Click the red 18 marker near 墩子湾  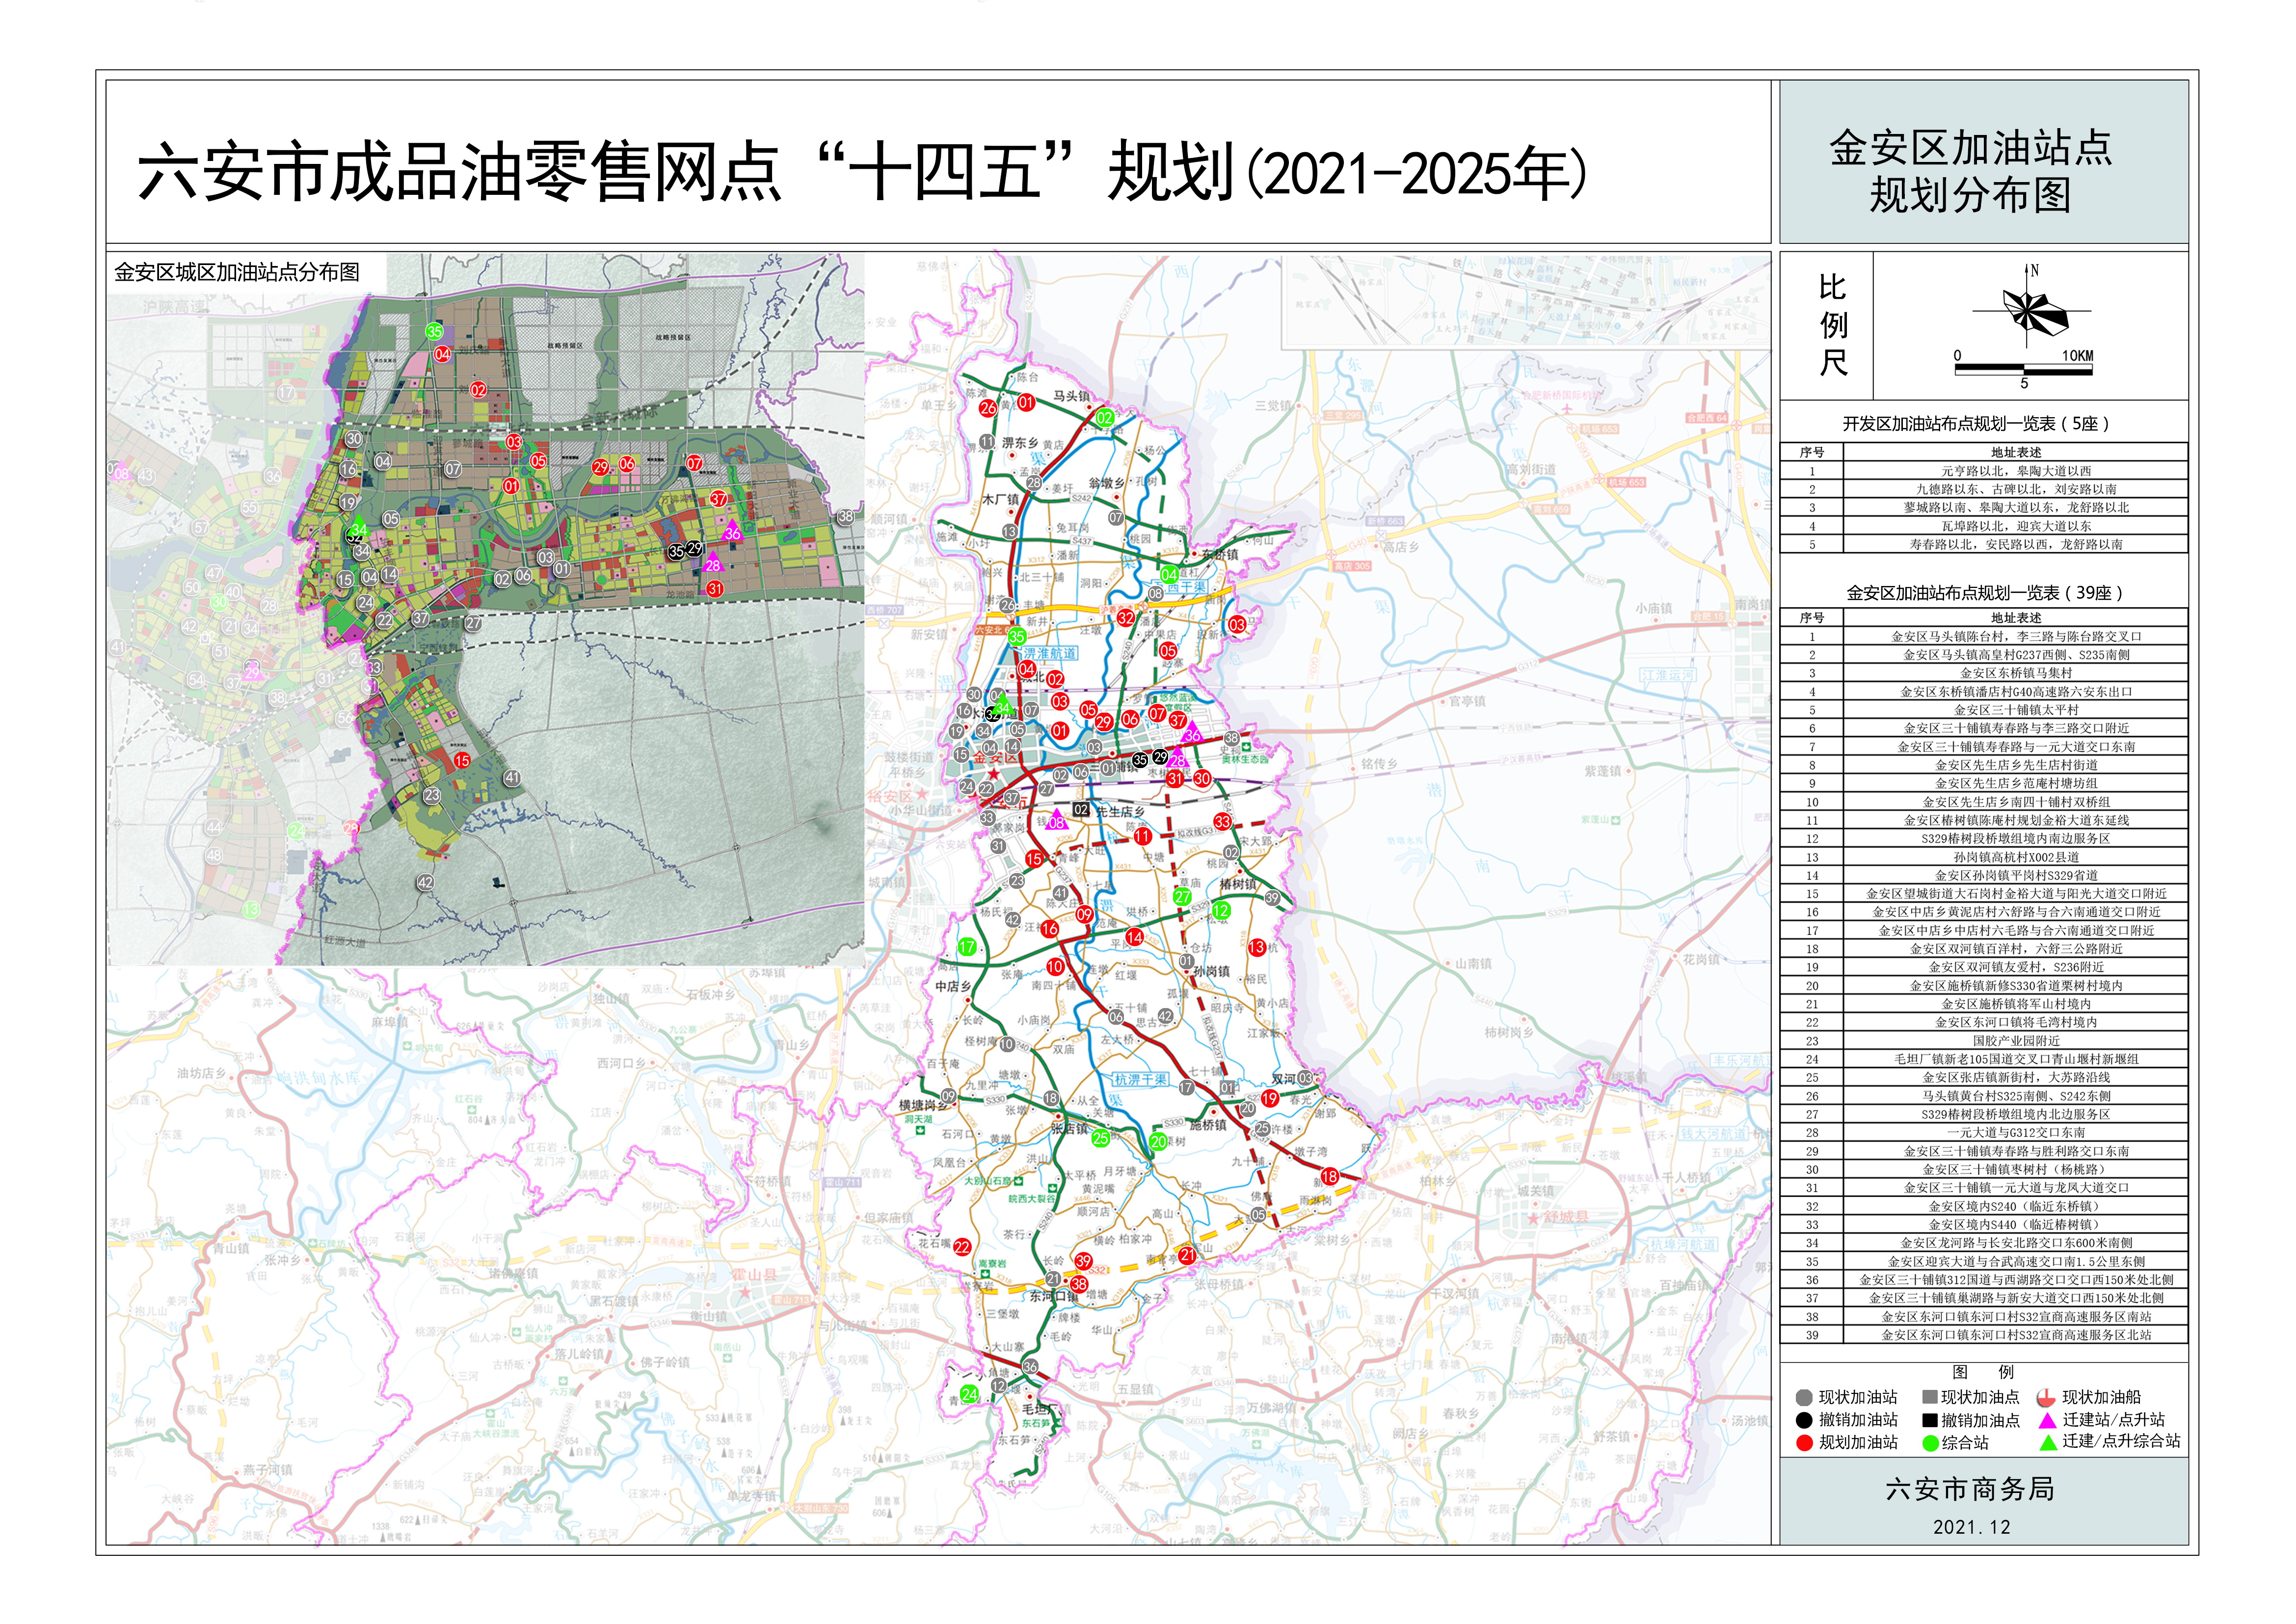pyautogui.click(x=1329, y=1177)
